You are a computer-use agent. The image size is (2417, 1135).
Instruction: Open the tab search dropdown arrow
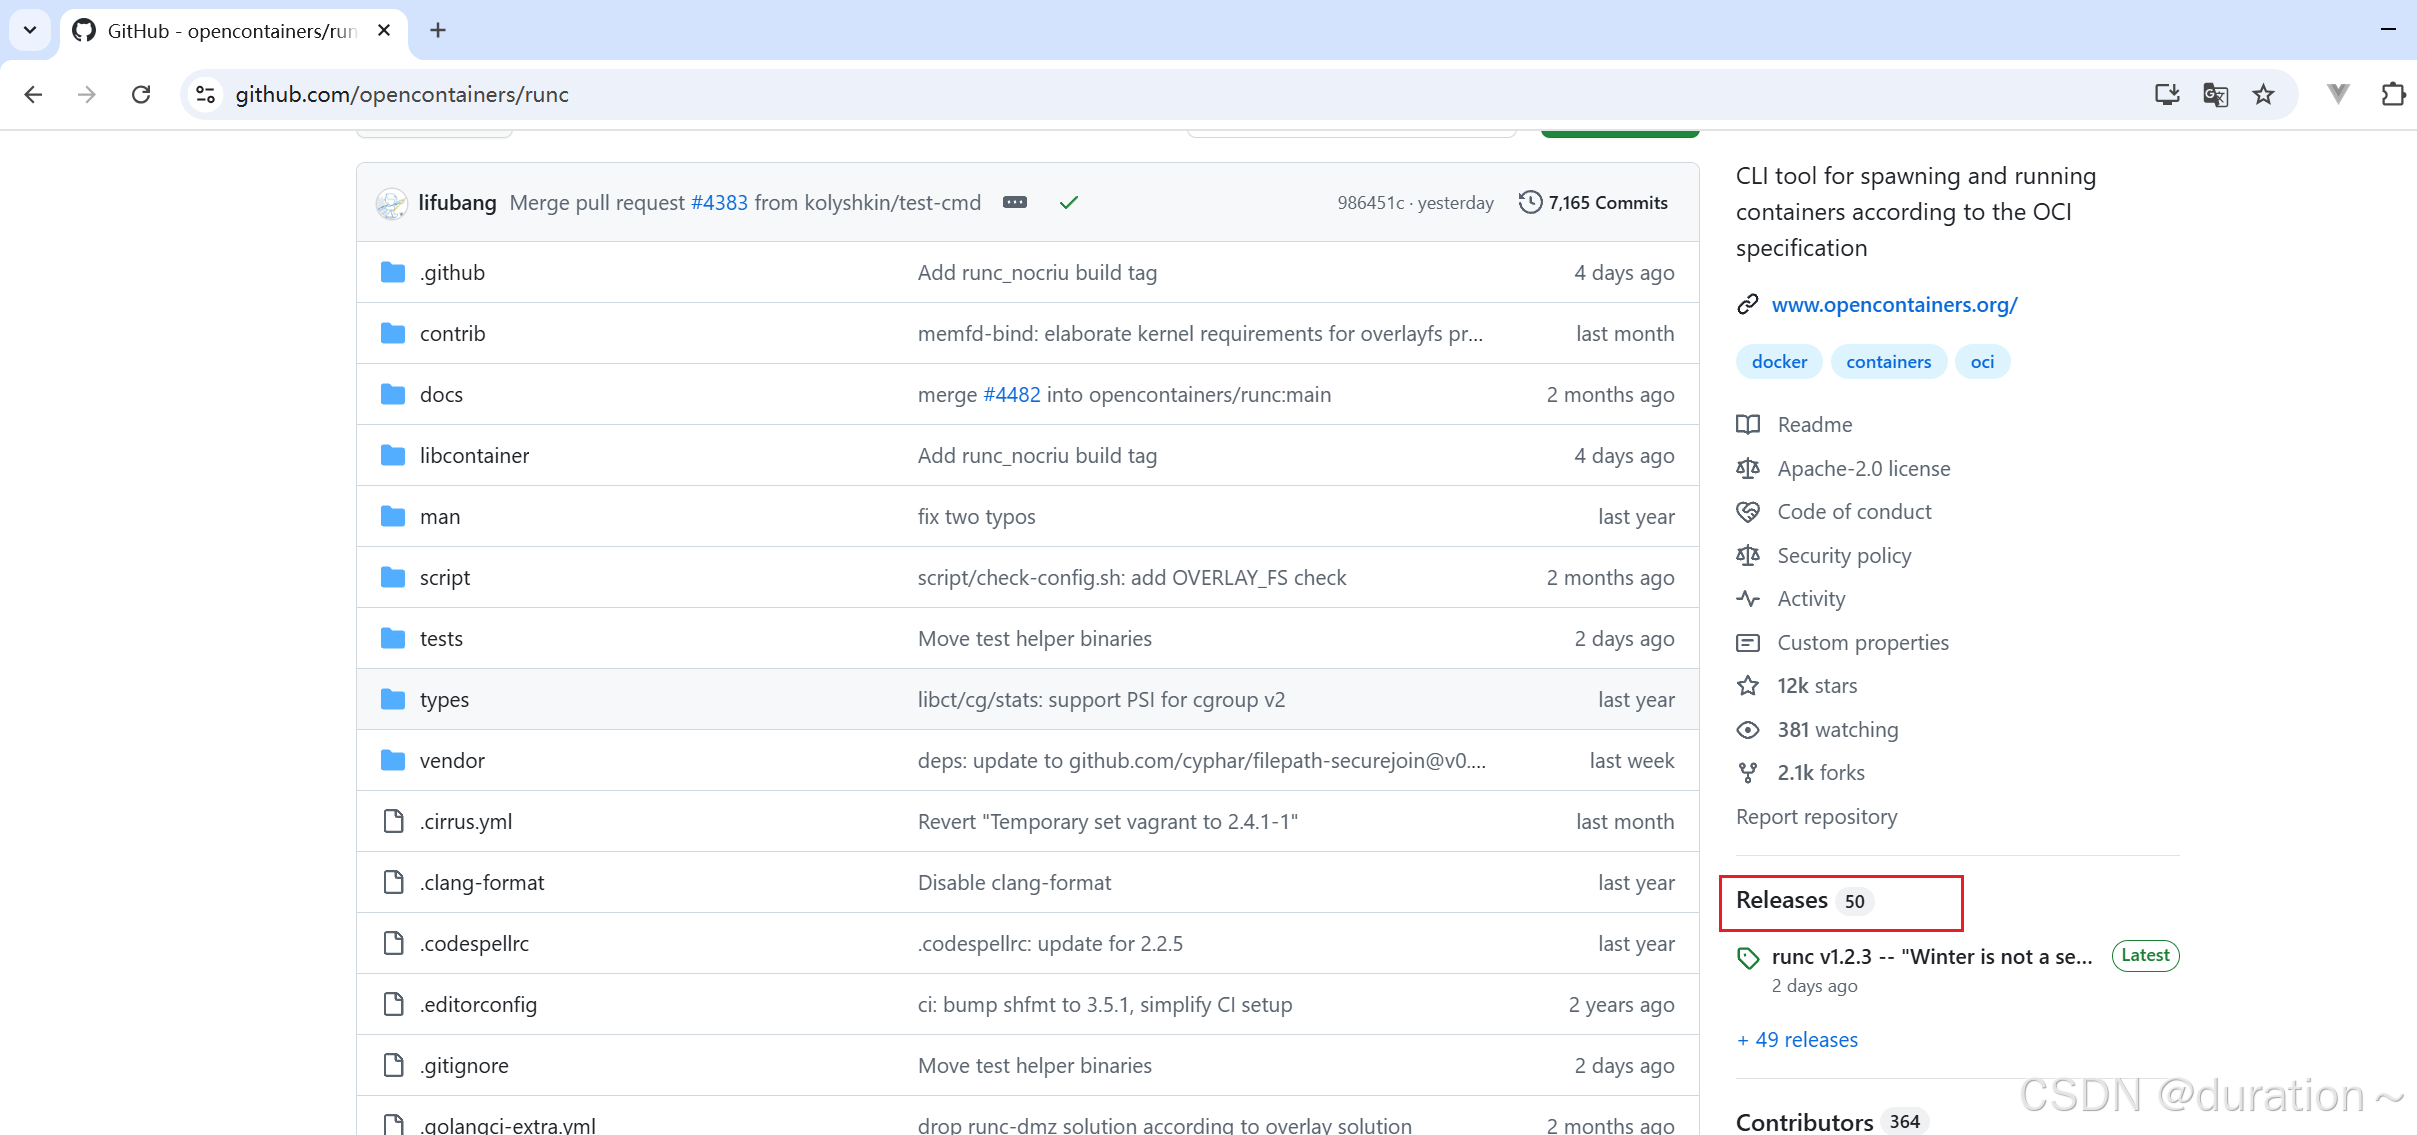tap(30, 30)
